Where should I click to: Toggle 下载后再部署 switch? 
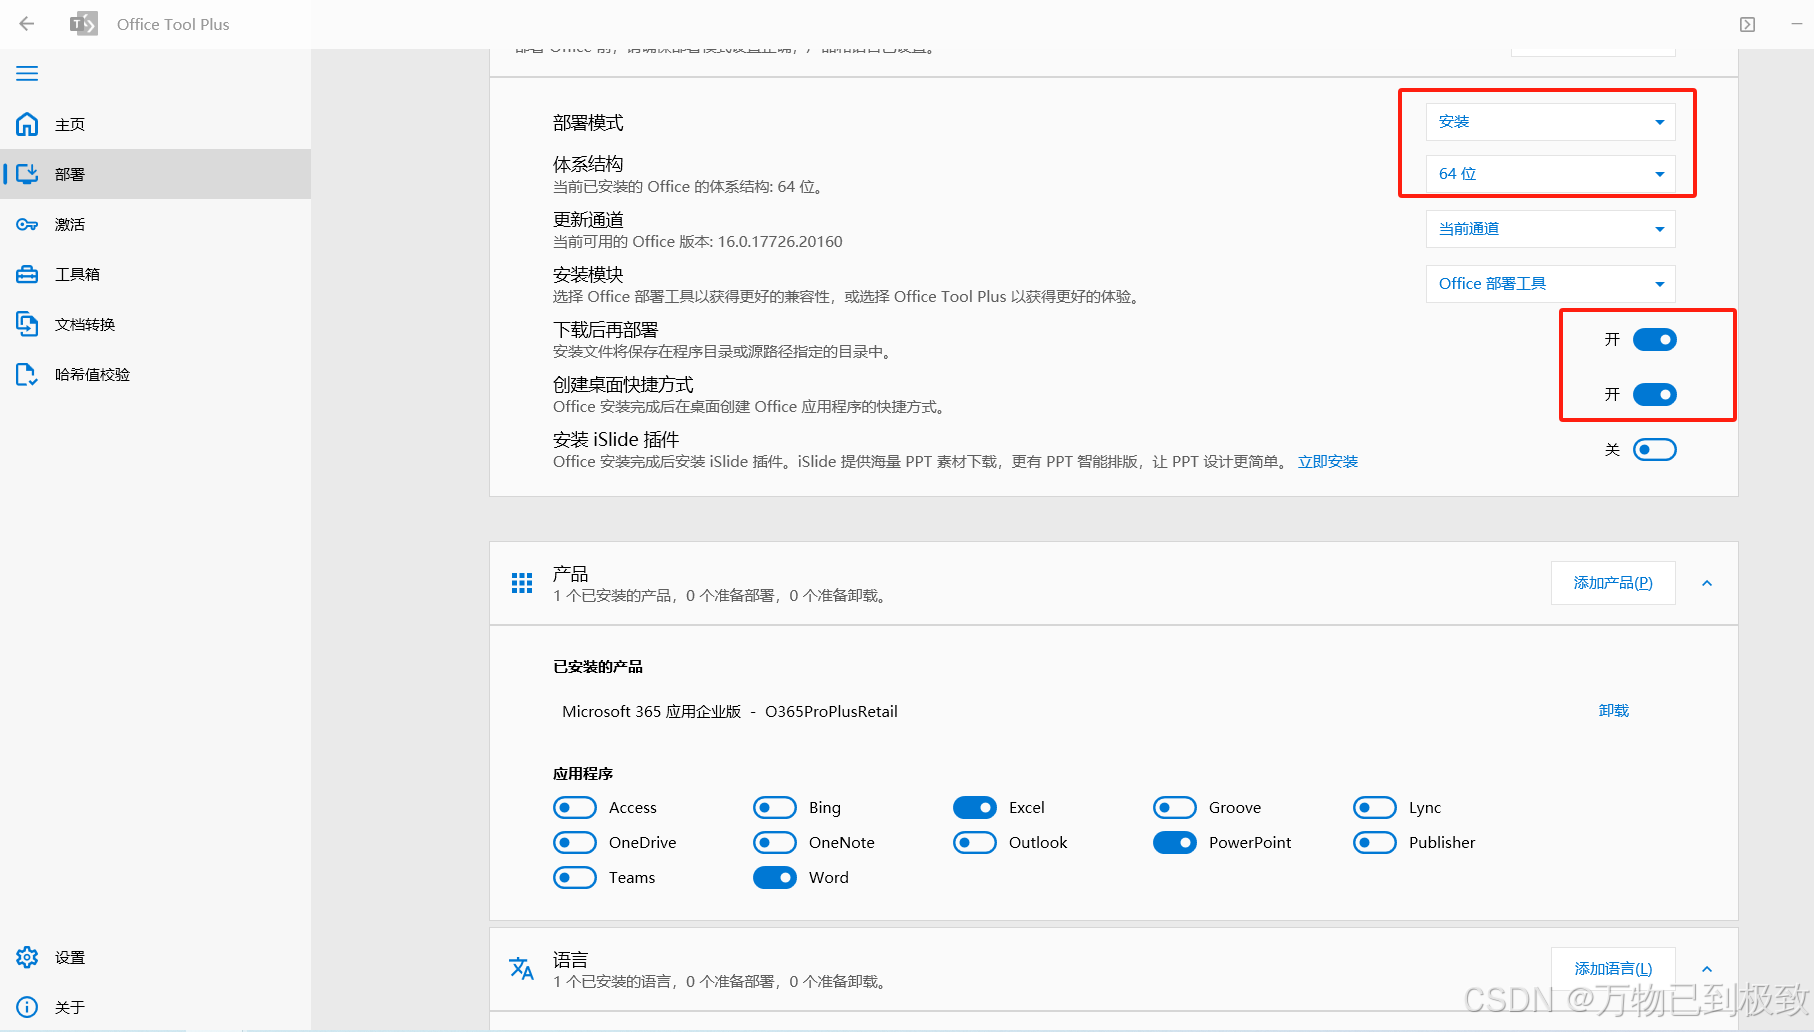pos(1655,340)
